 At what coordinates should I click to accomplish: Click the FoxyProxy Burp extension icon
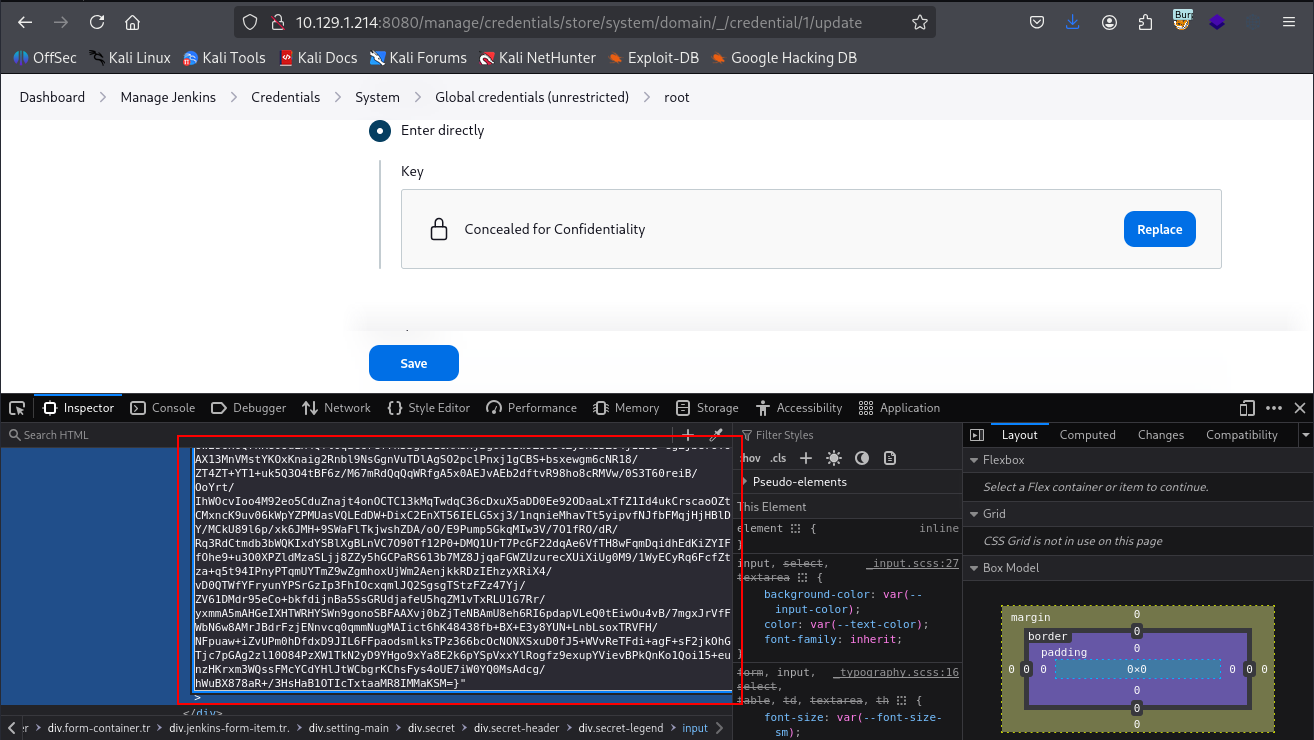tap(1182, 20)
